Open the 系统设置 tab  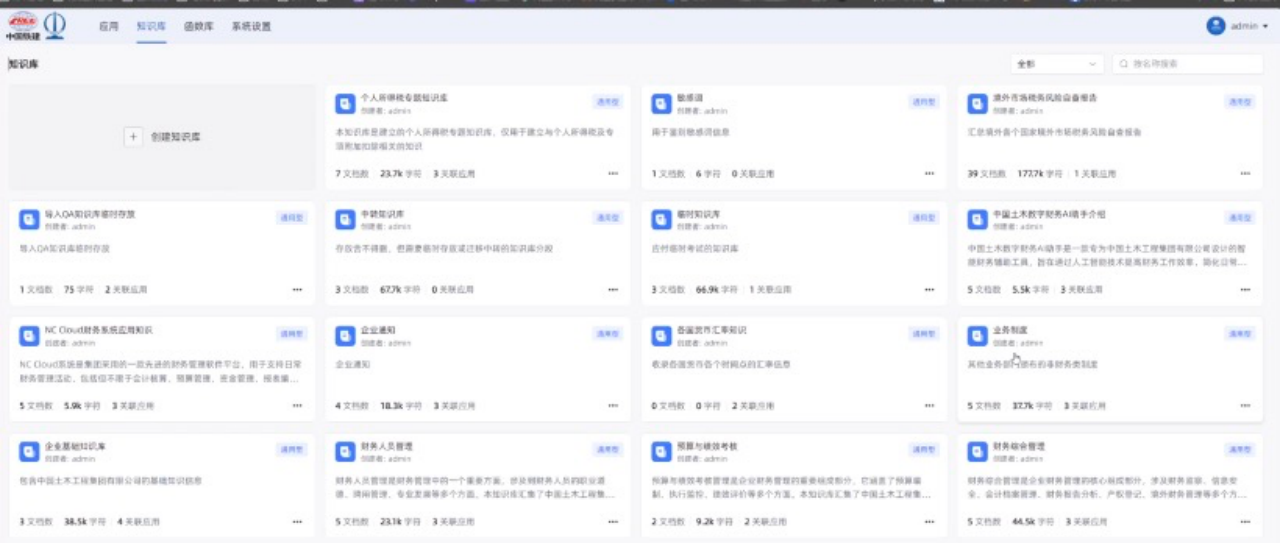click(x=251, y=27)
